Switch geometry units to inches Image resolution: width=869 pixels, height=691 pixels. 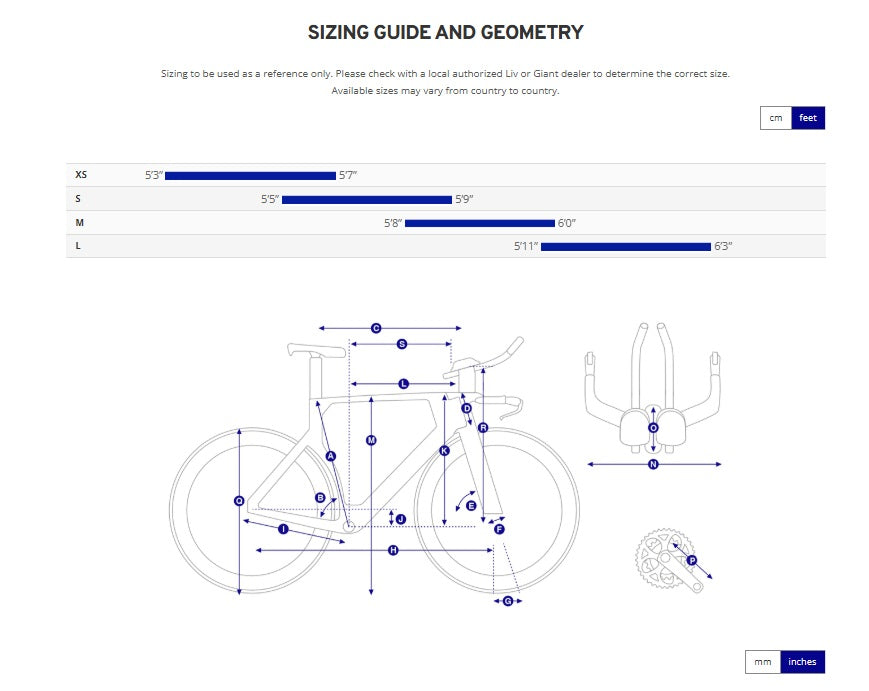pos(802,662)
